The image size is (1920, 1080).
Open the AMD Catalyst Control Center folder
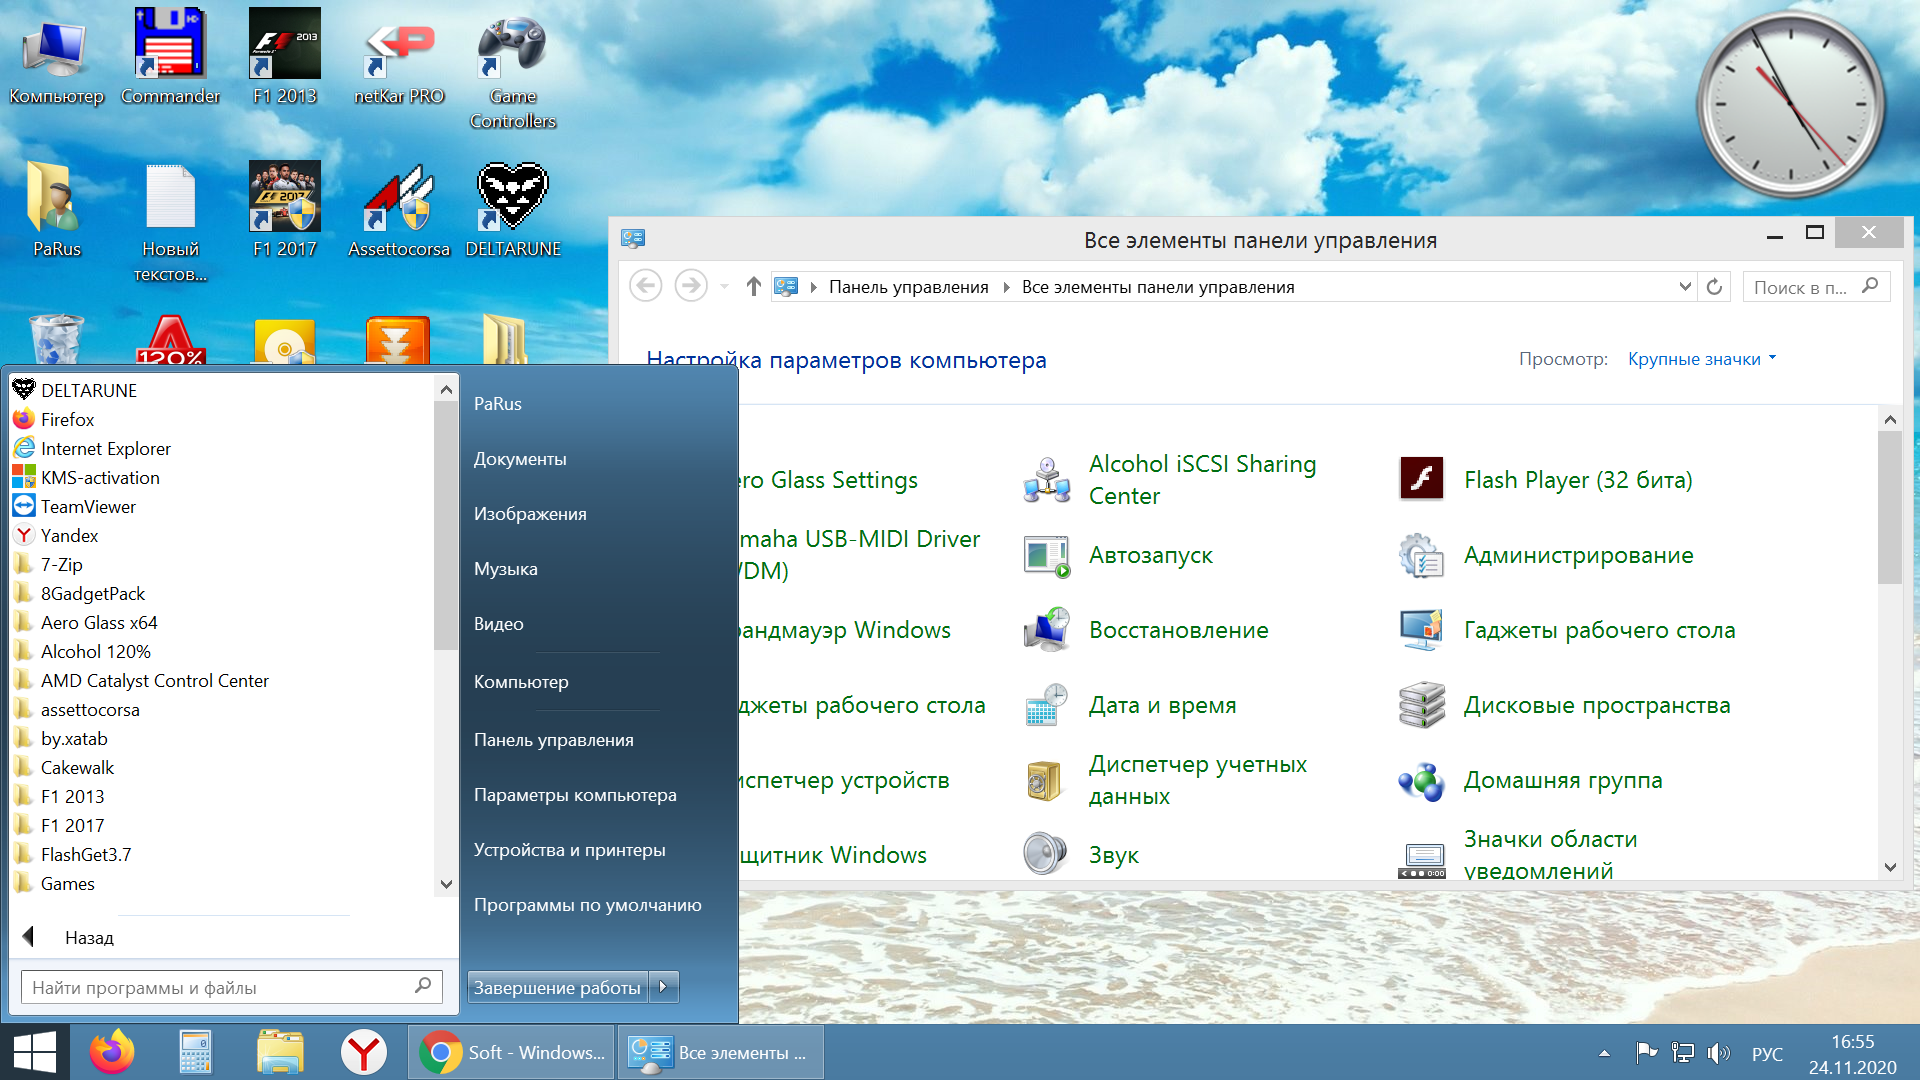point(154,681)
